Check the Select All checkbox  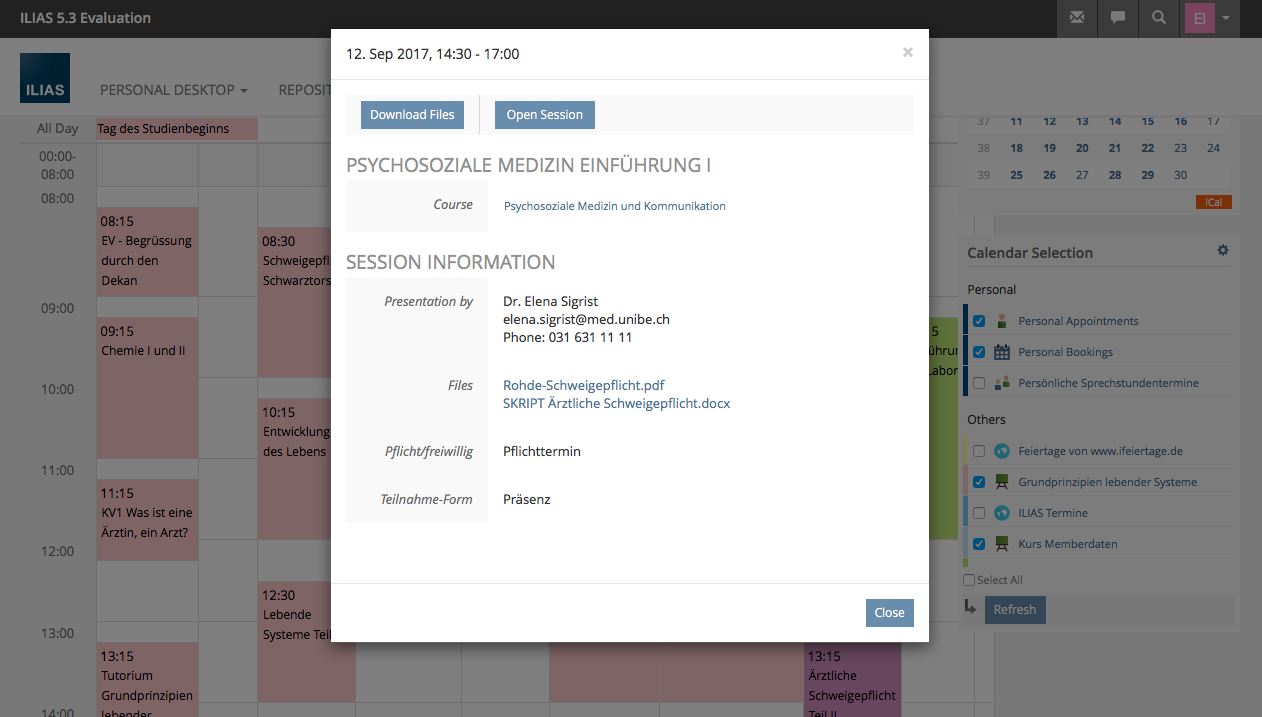[968, 580]
